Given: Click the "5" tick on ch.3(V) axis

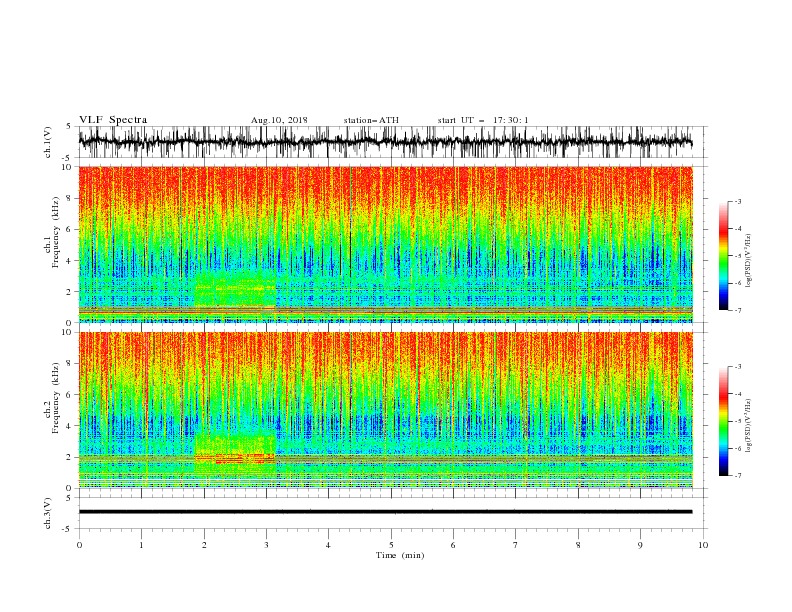Looking at the screenshot, I should 69,498.
